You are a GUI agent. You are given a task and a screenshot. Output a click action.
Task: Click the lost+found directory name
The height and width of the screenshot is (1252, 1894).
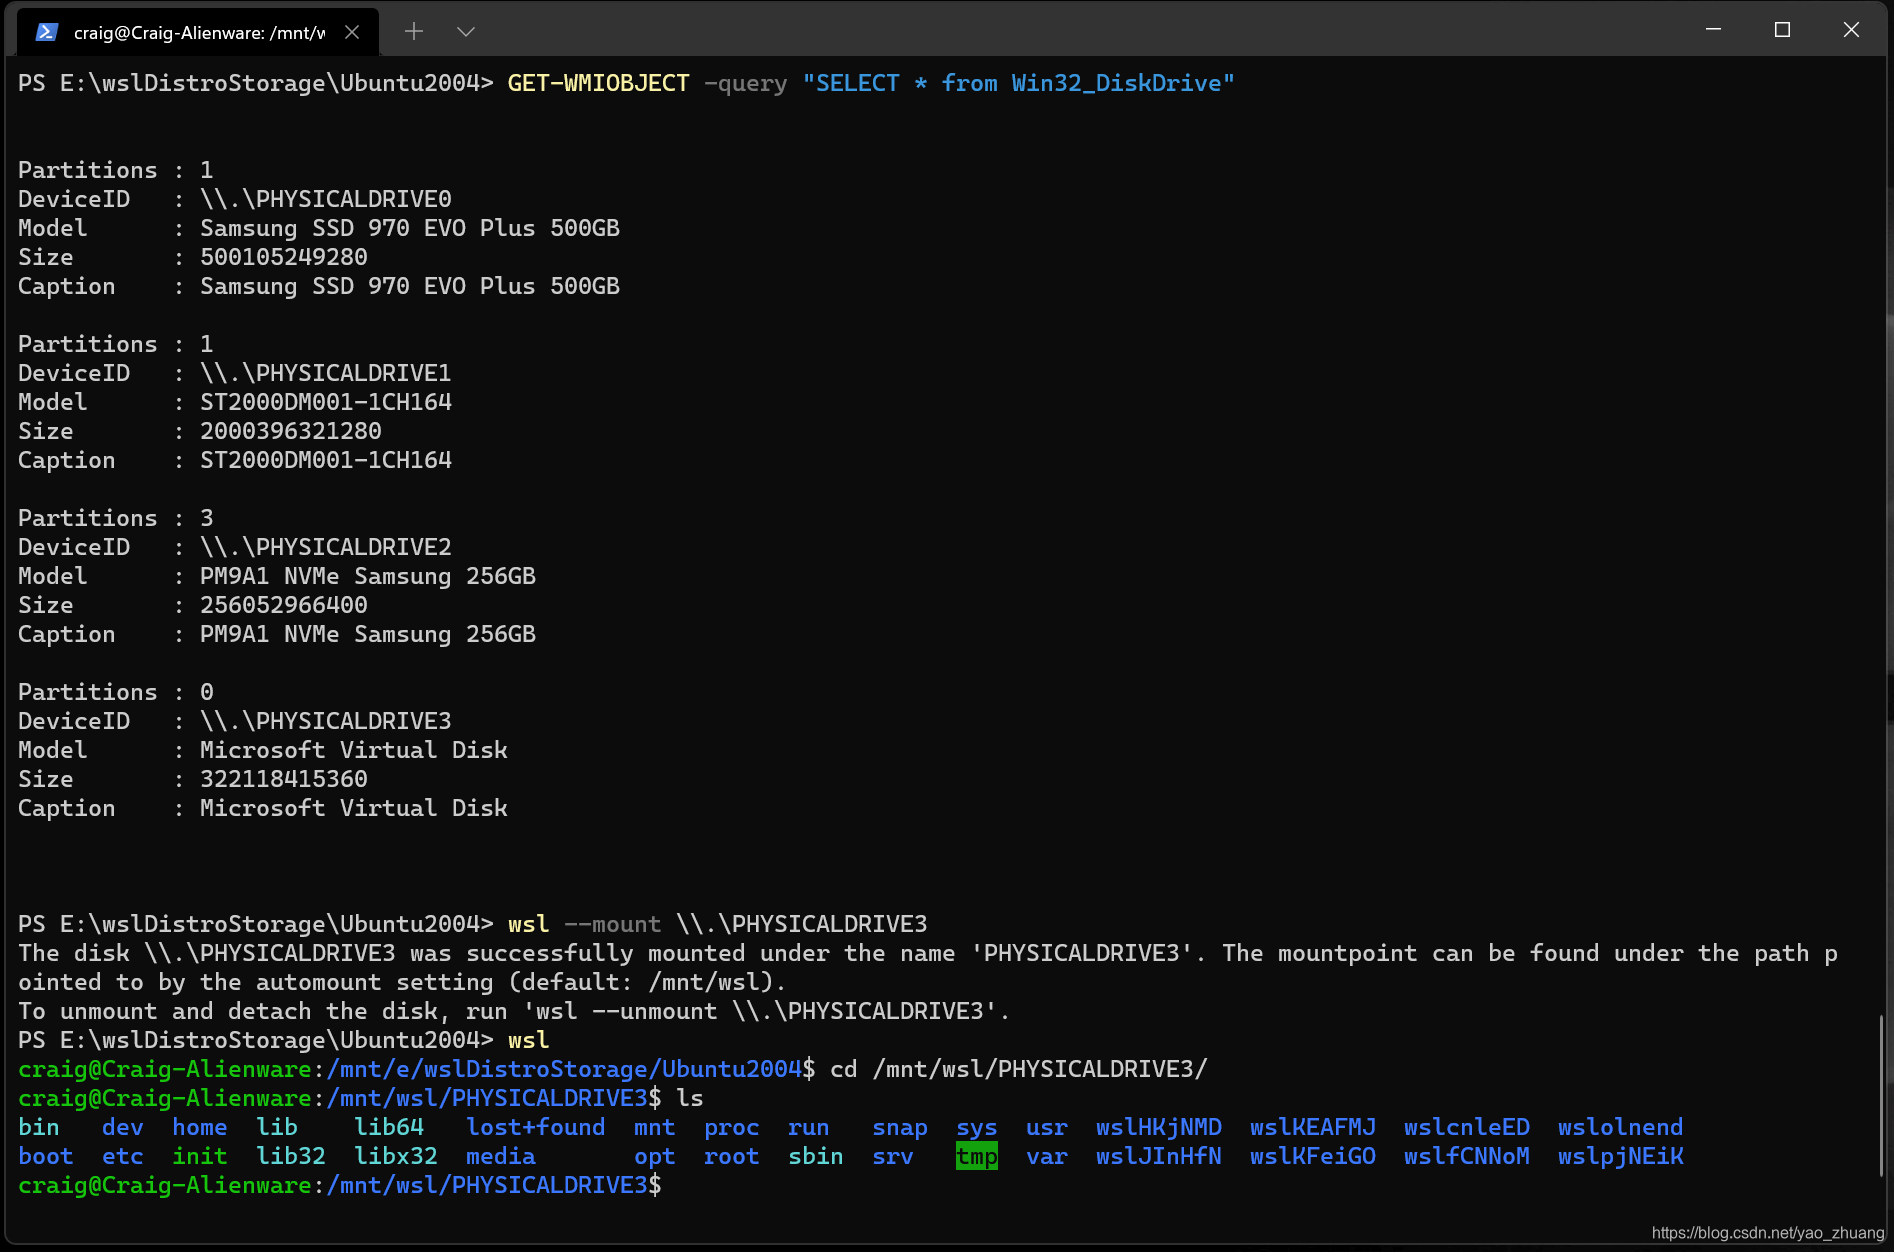coord(536,1127)
